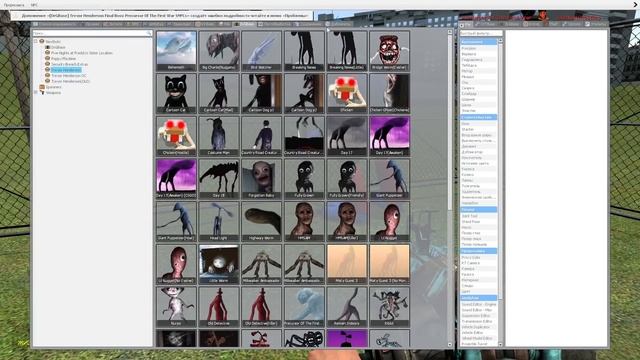Select the Cartoon Dog p2 icon
Viewport: 640px width, 360px height.
coord(304,93)
